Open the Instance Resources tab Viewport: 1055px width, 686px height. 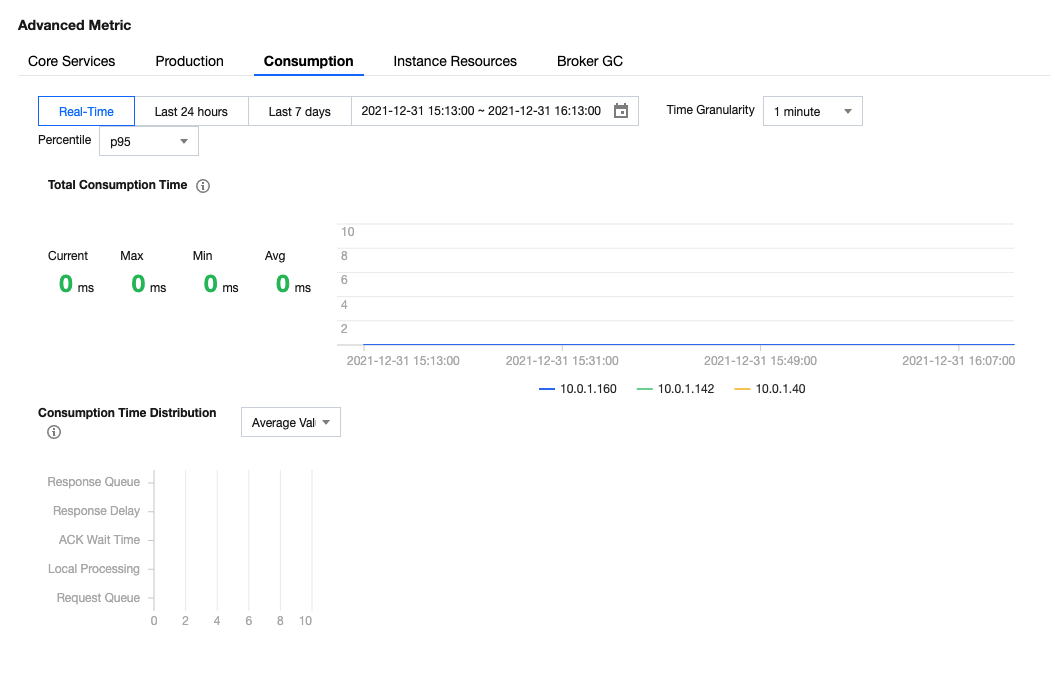click(455, 61)
